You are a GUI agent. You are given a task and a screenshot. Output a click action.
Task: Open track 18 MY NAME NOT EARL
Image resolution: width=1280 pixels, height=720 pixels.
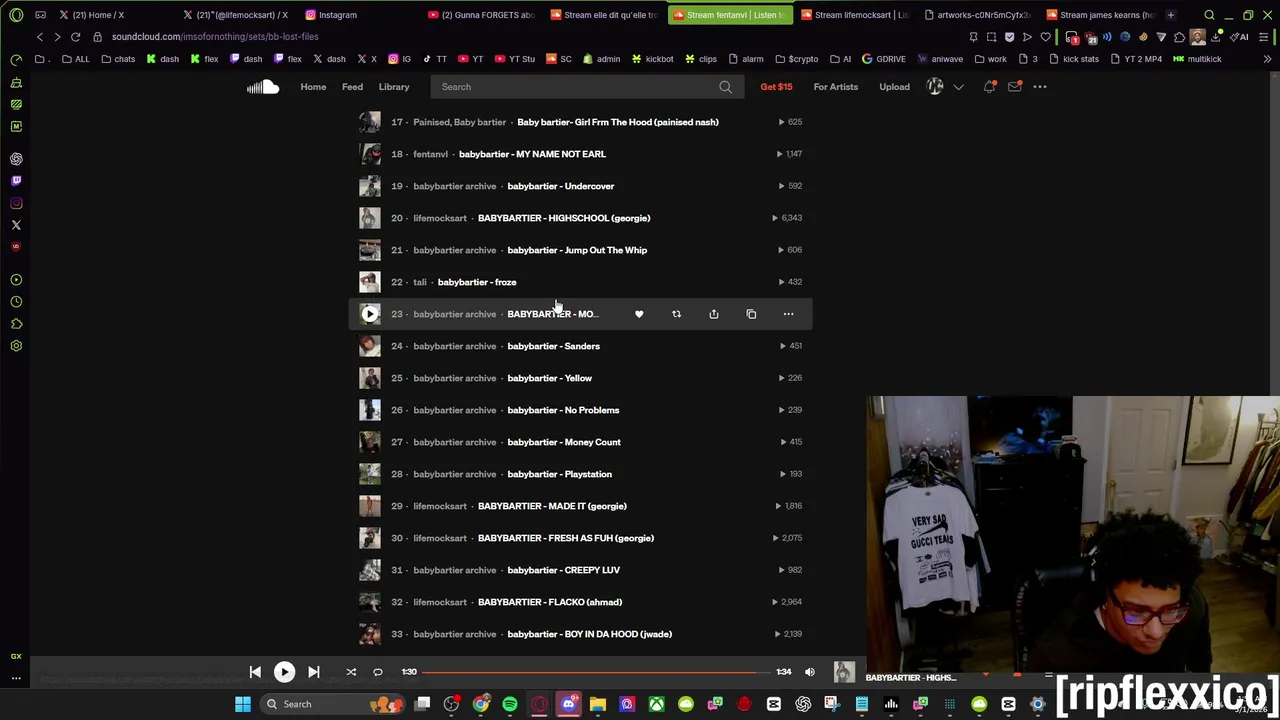click(x=532, y=154)
